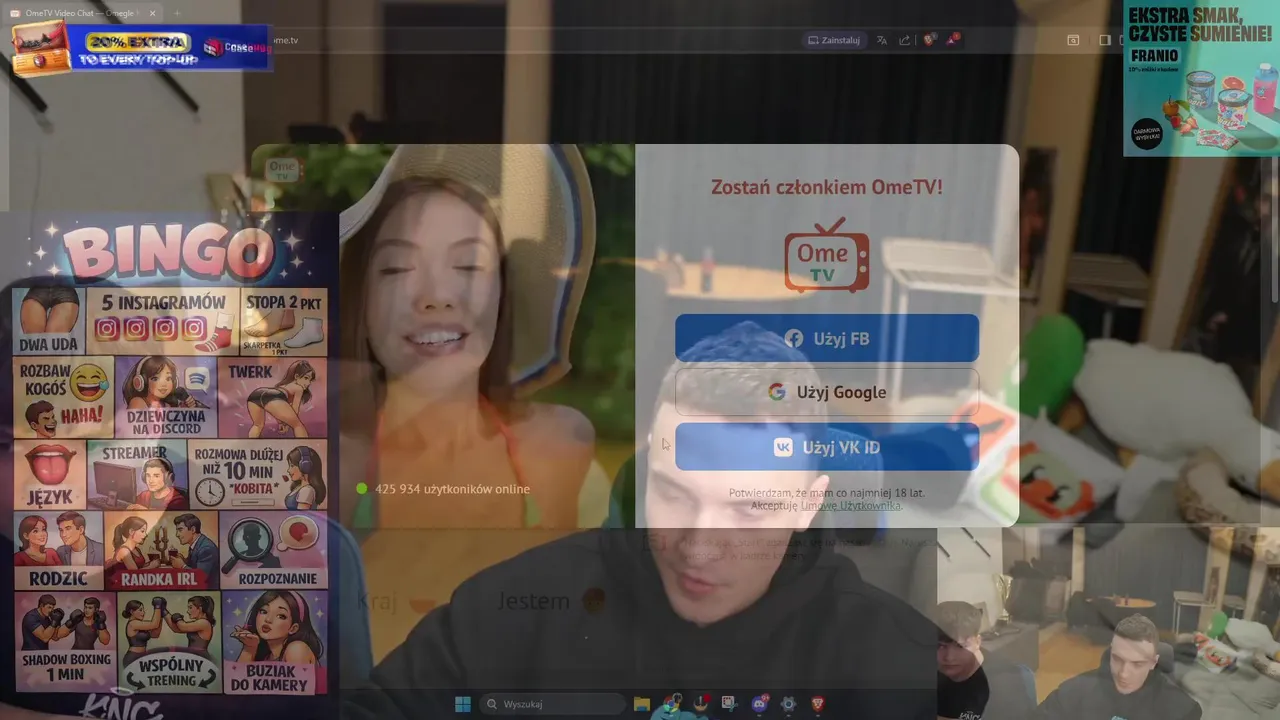The image size is (1280, 720).
Task: Click the TWERK bingo tile
Action: click(x=272, y=397)
